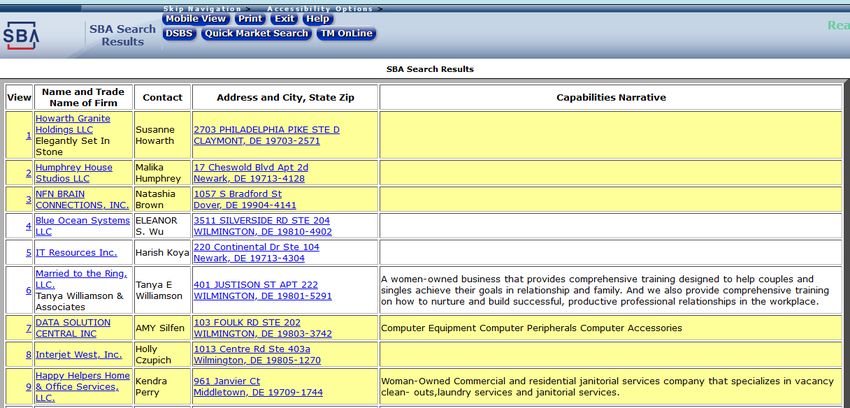Click the janitorial services capabilities narrative

(x=607, y=386)
